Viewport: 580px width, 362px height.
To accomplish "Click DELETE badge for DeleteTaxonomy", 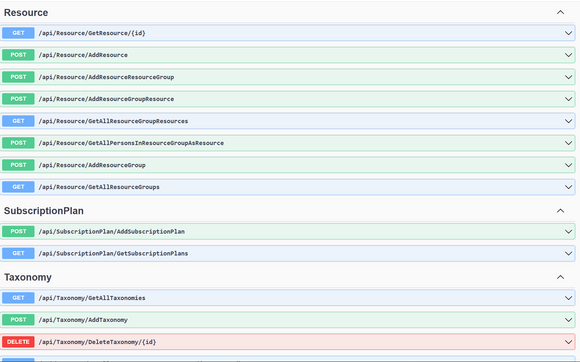I will (x=18, y=342).
